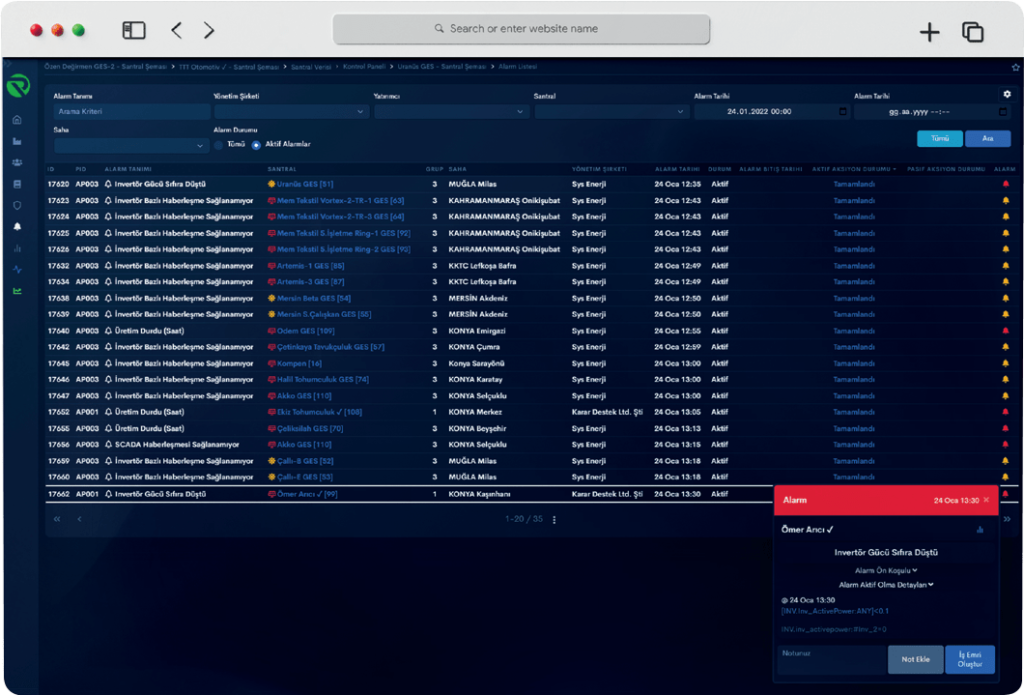
Task: Click the Ara search button
Action: [988, 139]
